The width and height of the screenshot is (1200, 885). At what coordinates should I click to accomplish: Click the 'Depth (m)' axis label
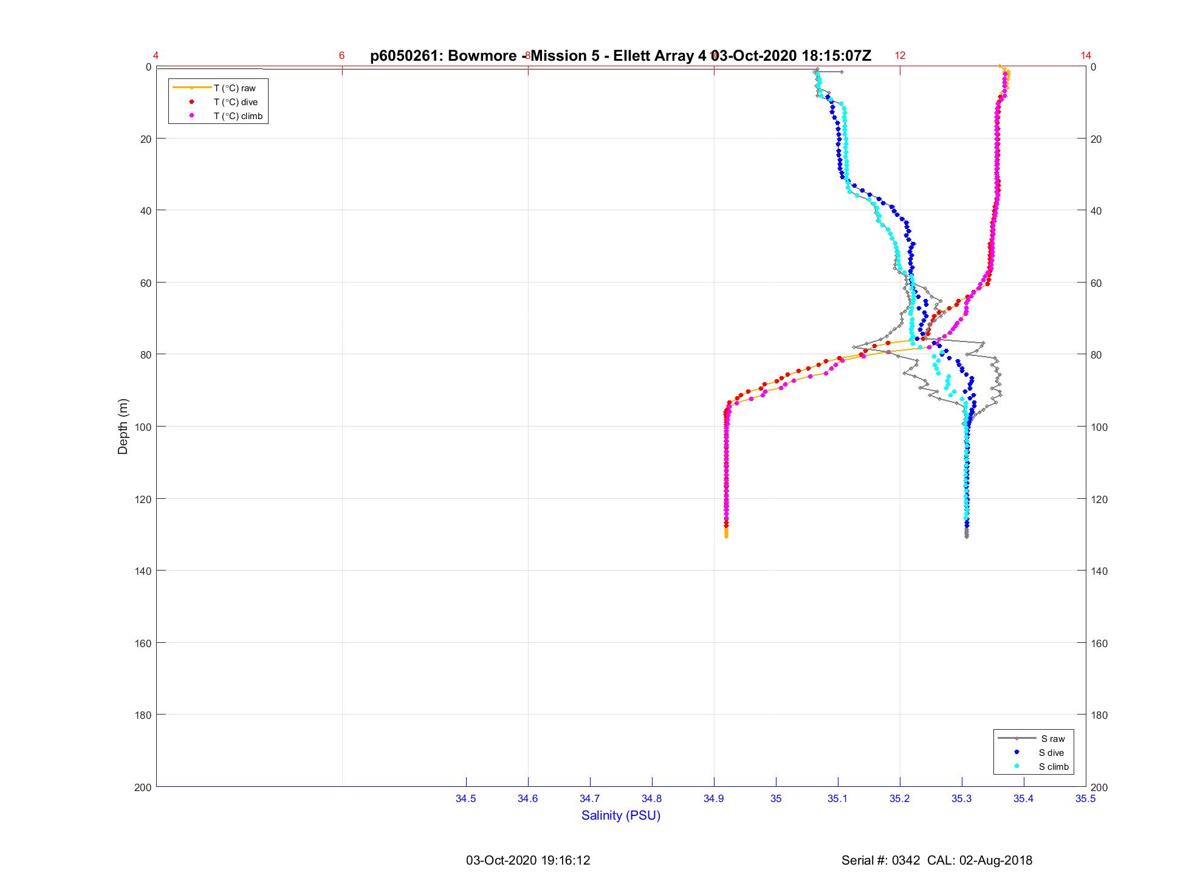pyautogui.click(x=123, y=427)
